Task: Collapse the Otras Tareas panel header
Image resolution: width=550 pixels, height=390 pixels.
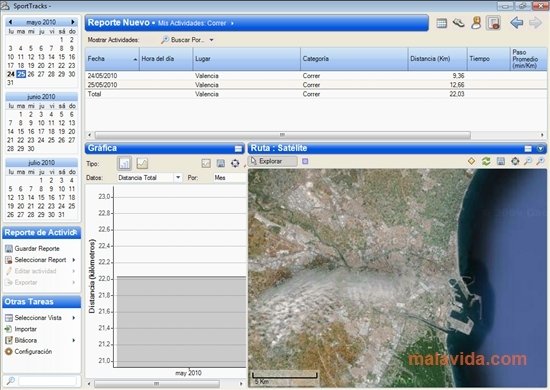Action: 41,302
